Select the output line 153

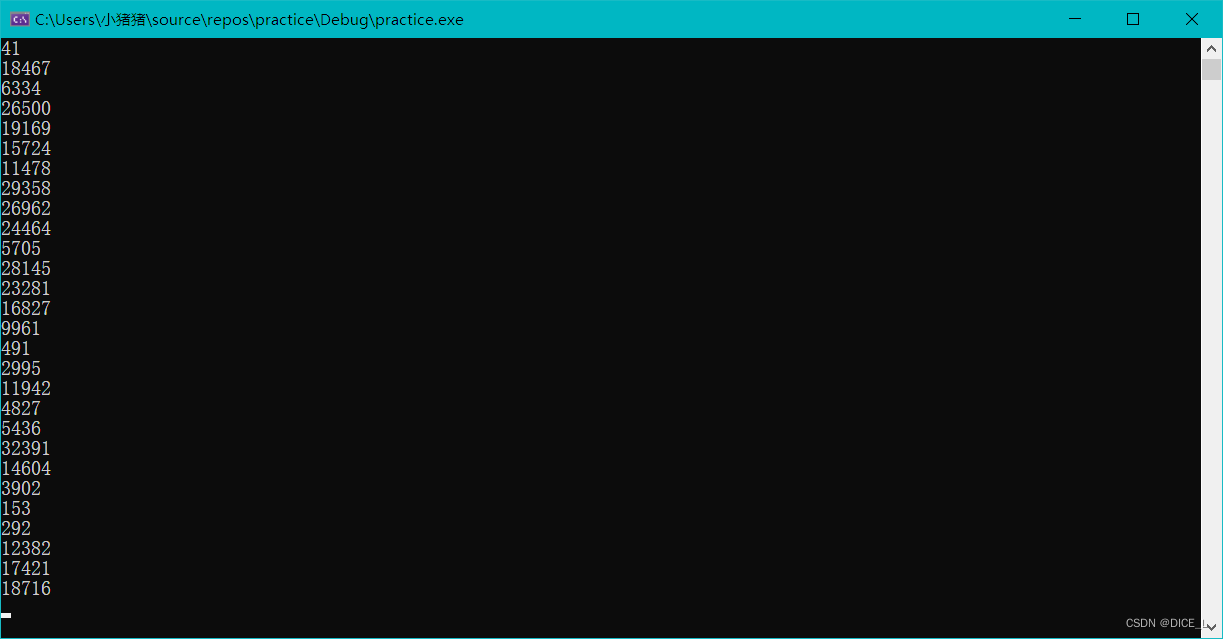click(16, 509)
